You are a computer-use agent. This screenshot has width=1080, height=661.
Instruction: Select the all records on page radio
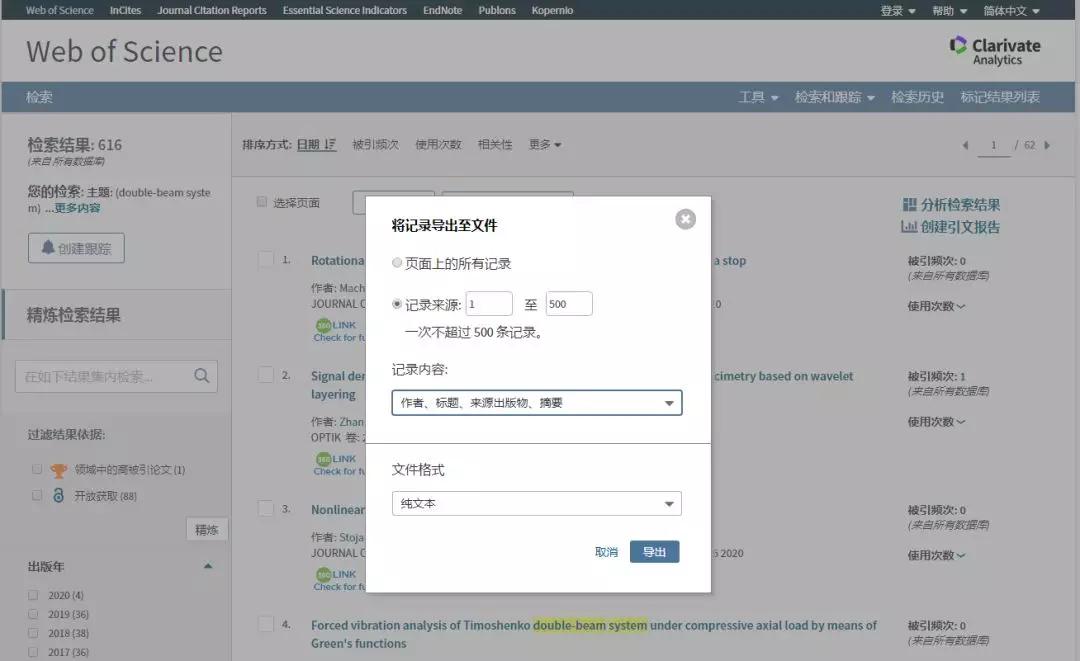397,263
